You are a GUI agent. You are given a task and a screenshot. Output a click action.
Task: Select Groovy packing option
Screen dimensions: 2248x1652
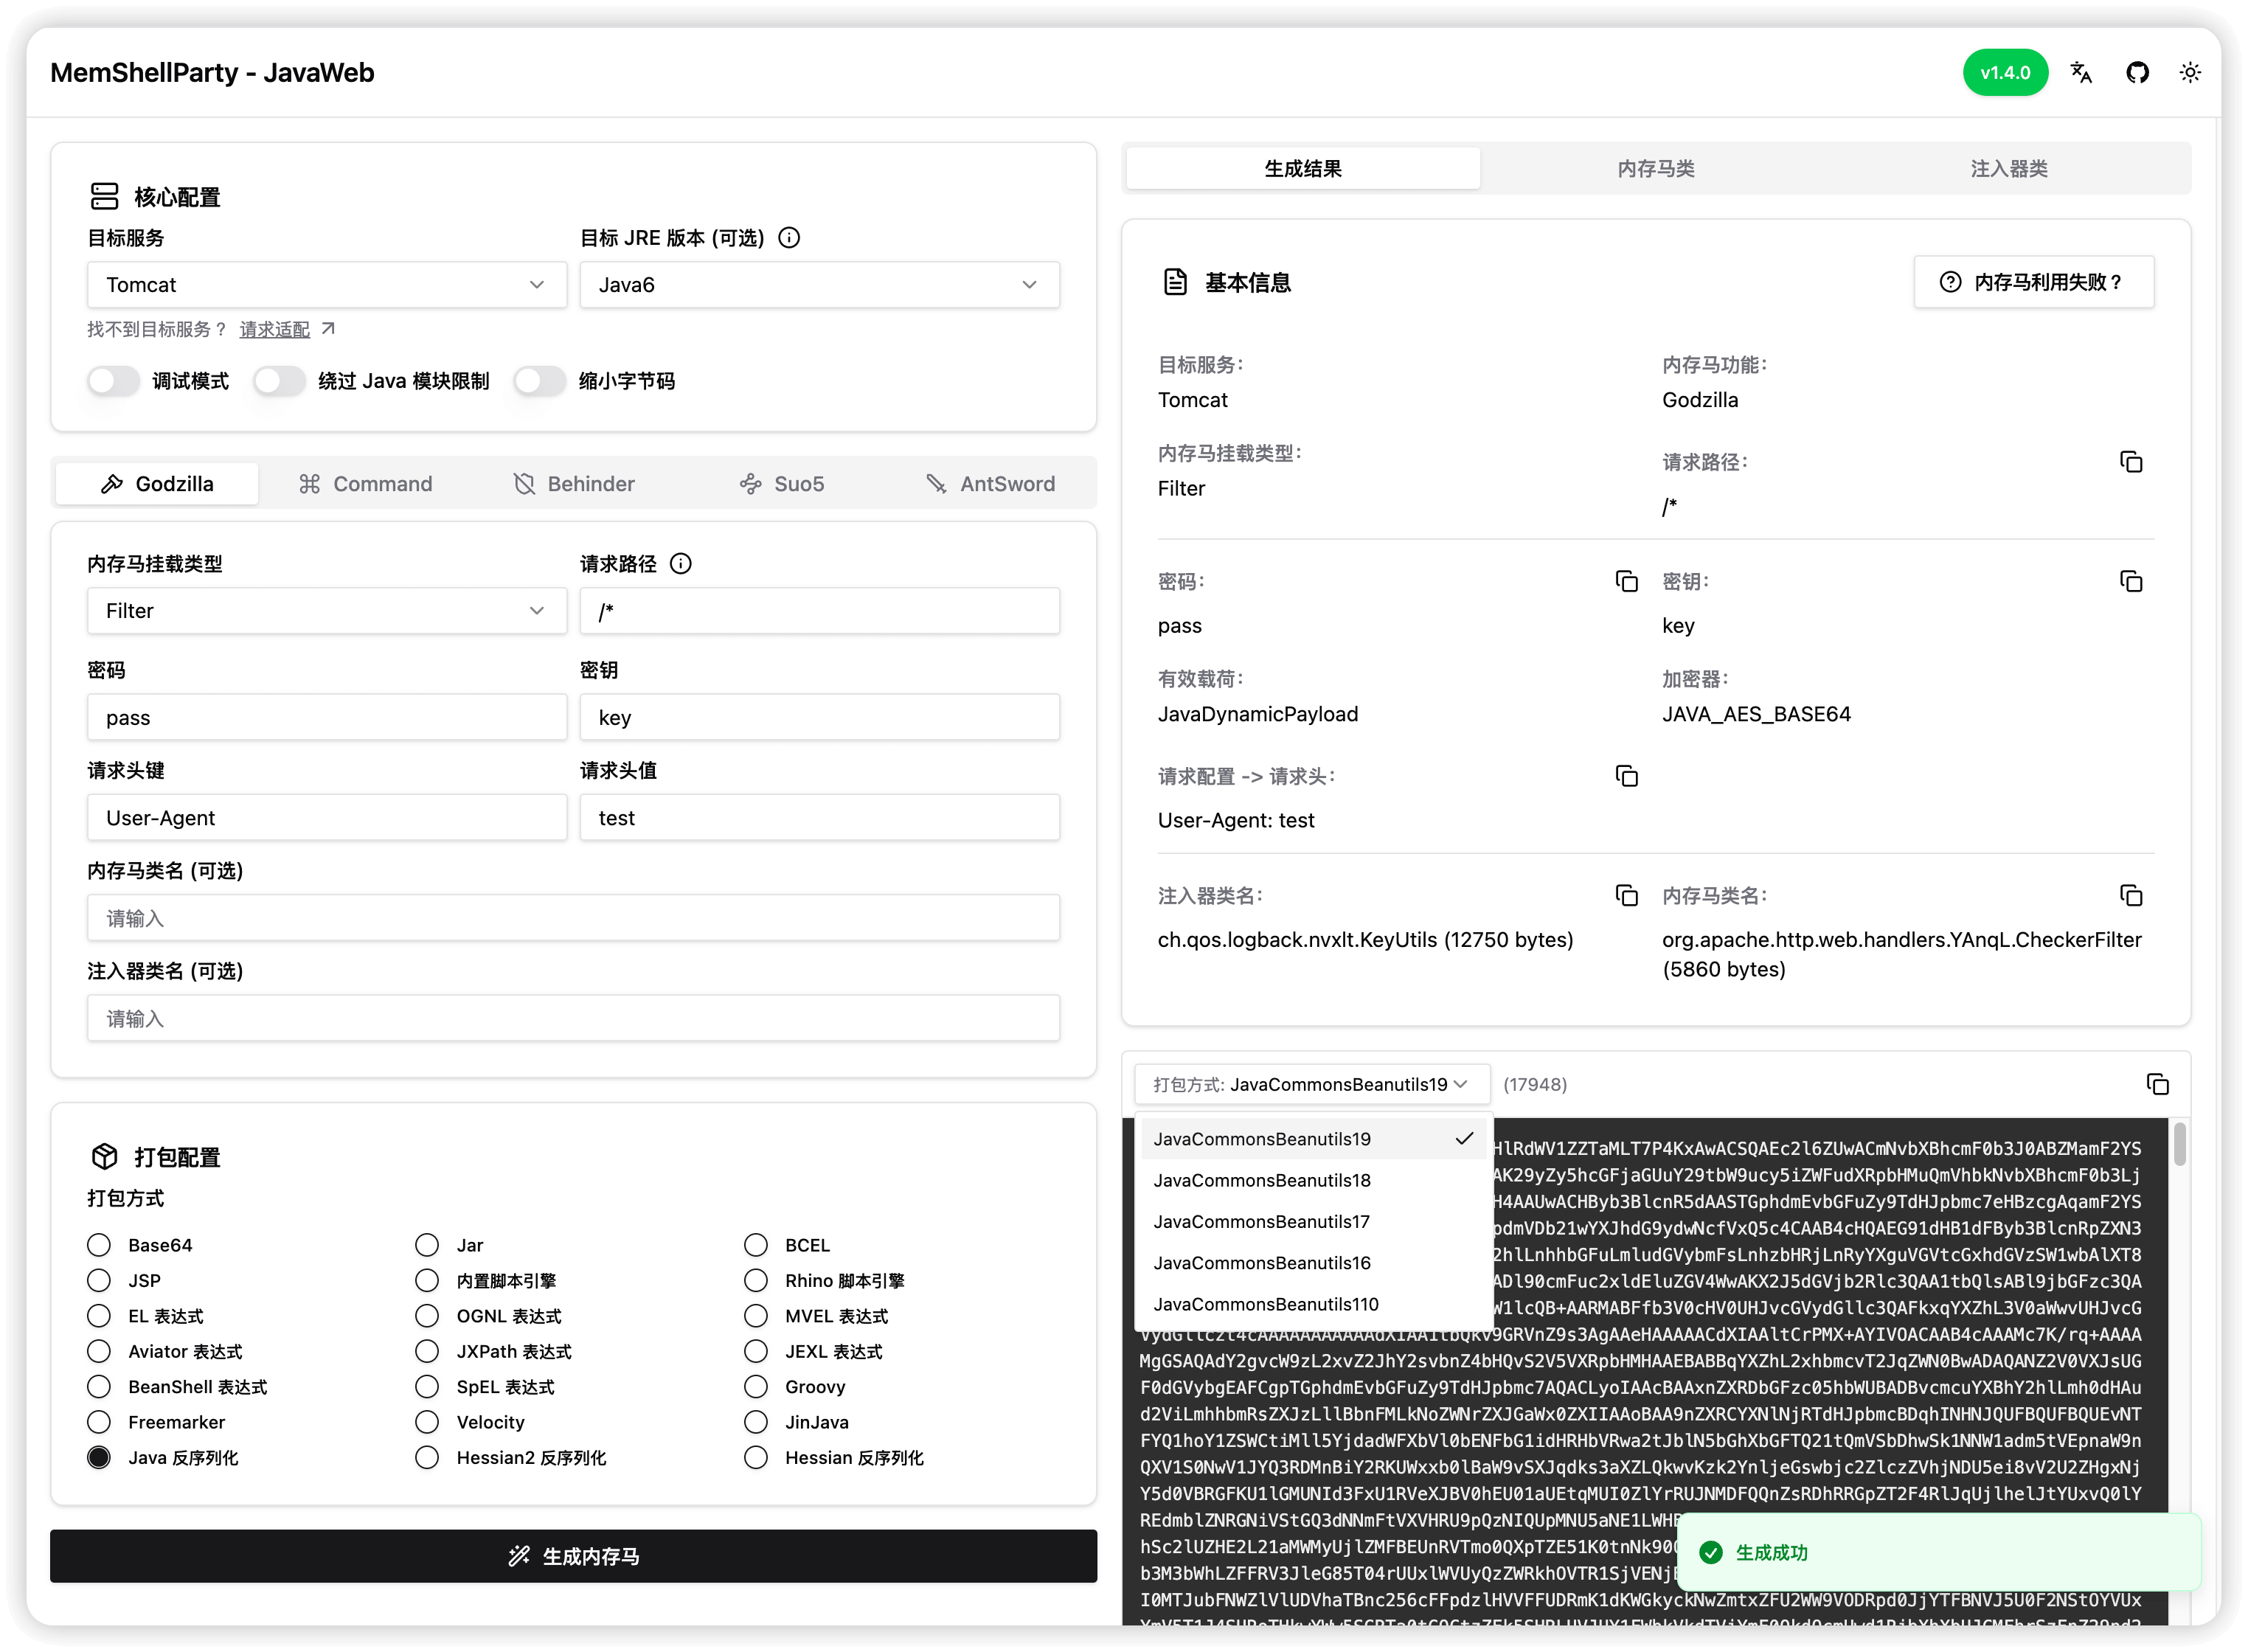[756, 1387]
